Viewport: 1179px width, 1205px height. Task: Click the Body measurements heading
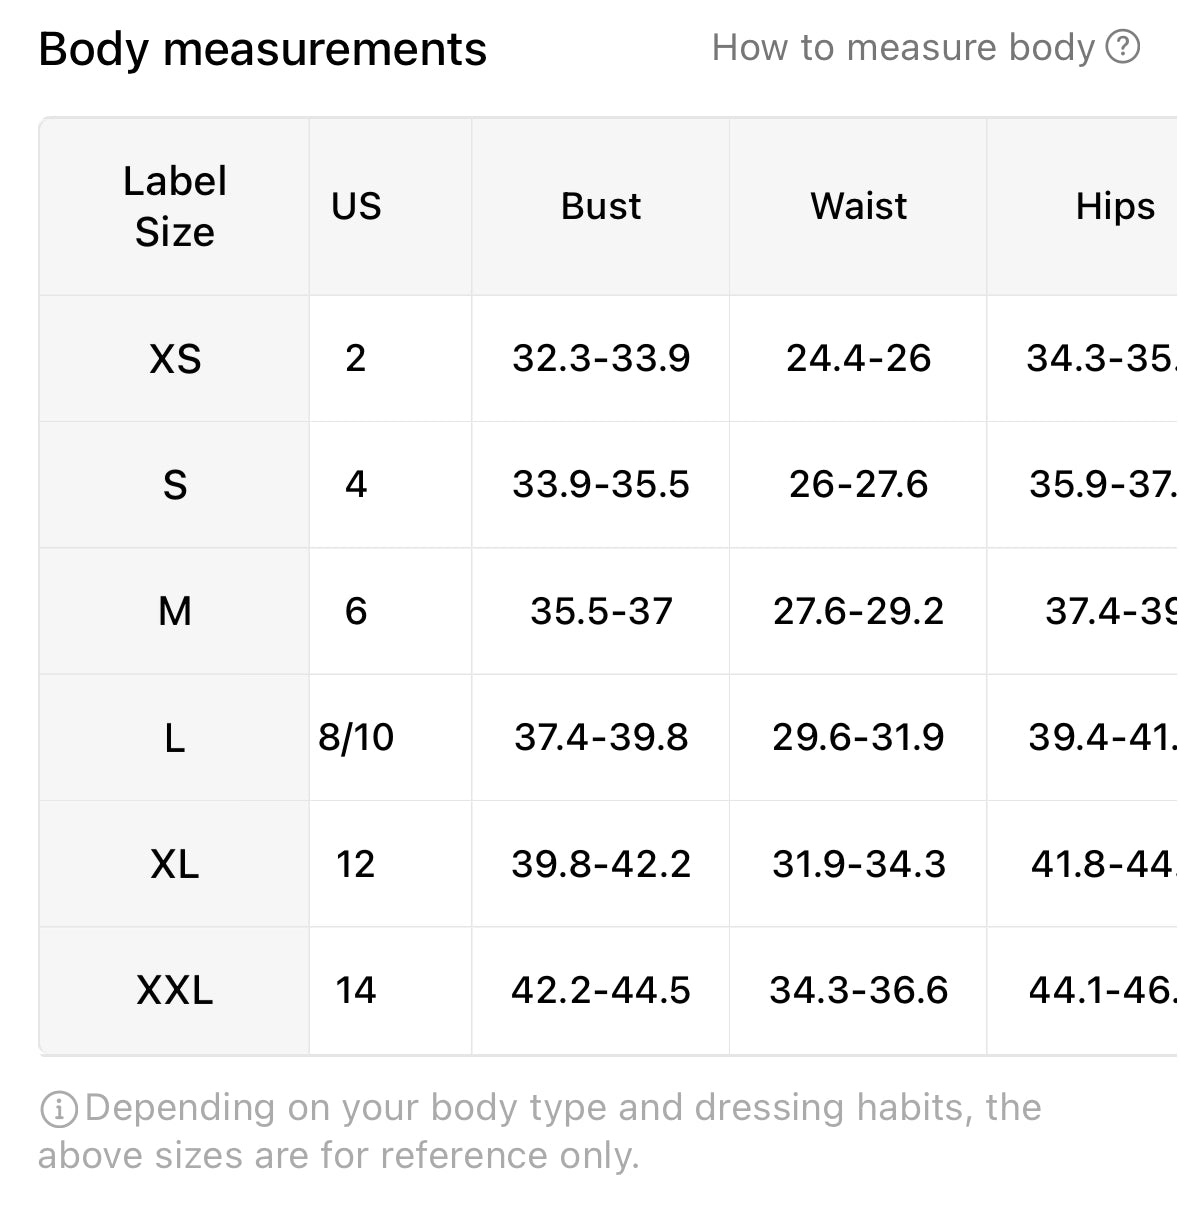coord(262,49)
